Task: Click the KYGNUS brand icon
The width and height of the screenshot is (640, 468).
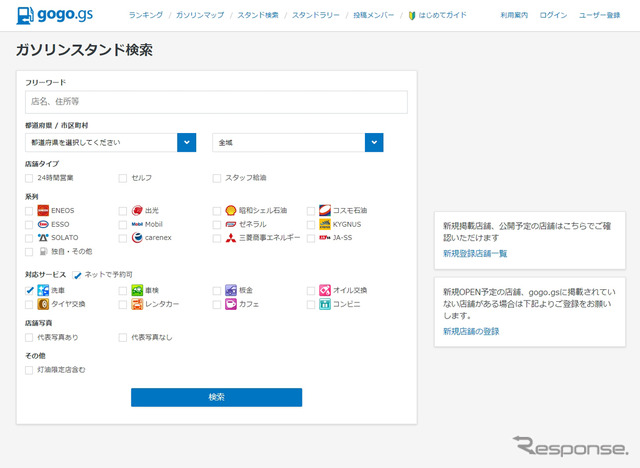Action: pyautogui.click(x=325, y=224)
